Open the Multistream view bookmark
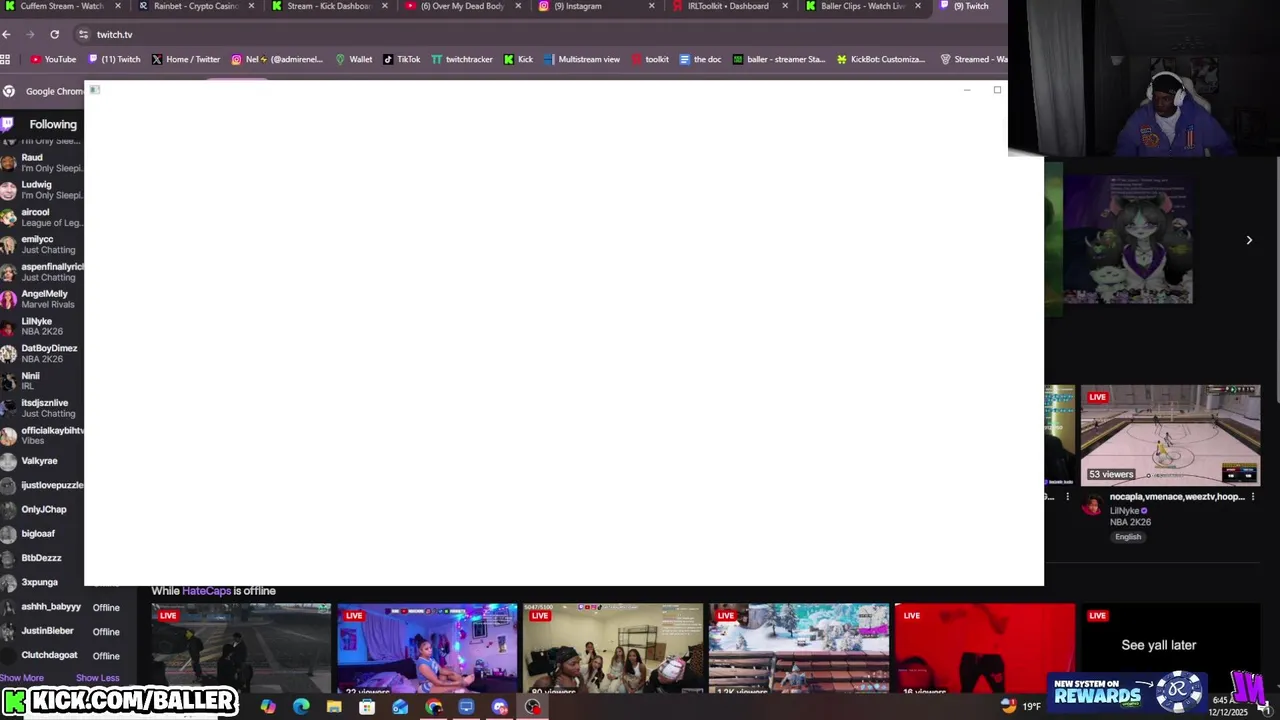 (x=582, y=59)
